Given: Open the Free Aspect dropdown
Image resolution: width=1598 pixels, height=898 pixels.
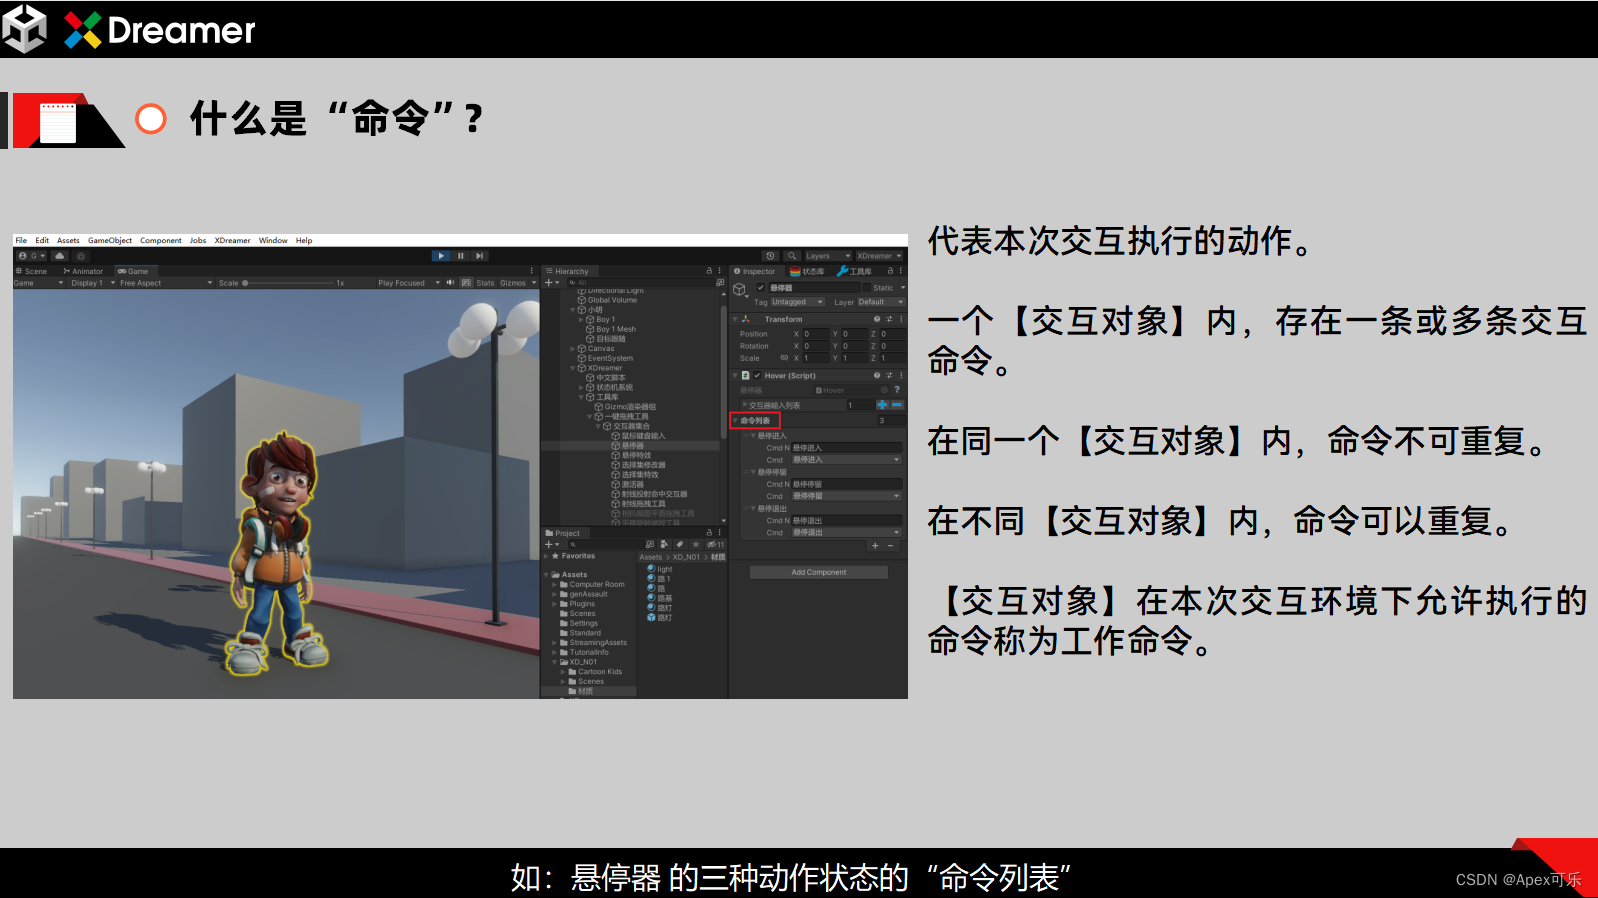Looking at the screenshot, I should [x=165, y=283].
